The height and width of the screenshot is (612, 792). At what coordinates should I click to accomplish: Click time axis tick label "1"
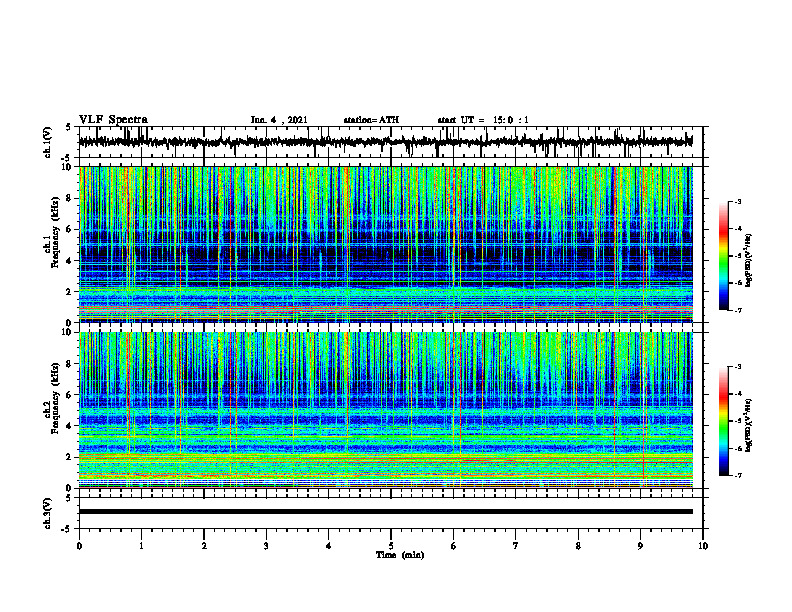[x=141, y=546]
